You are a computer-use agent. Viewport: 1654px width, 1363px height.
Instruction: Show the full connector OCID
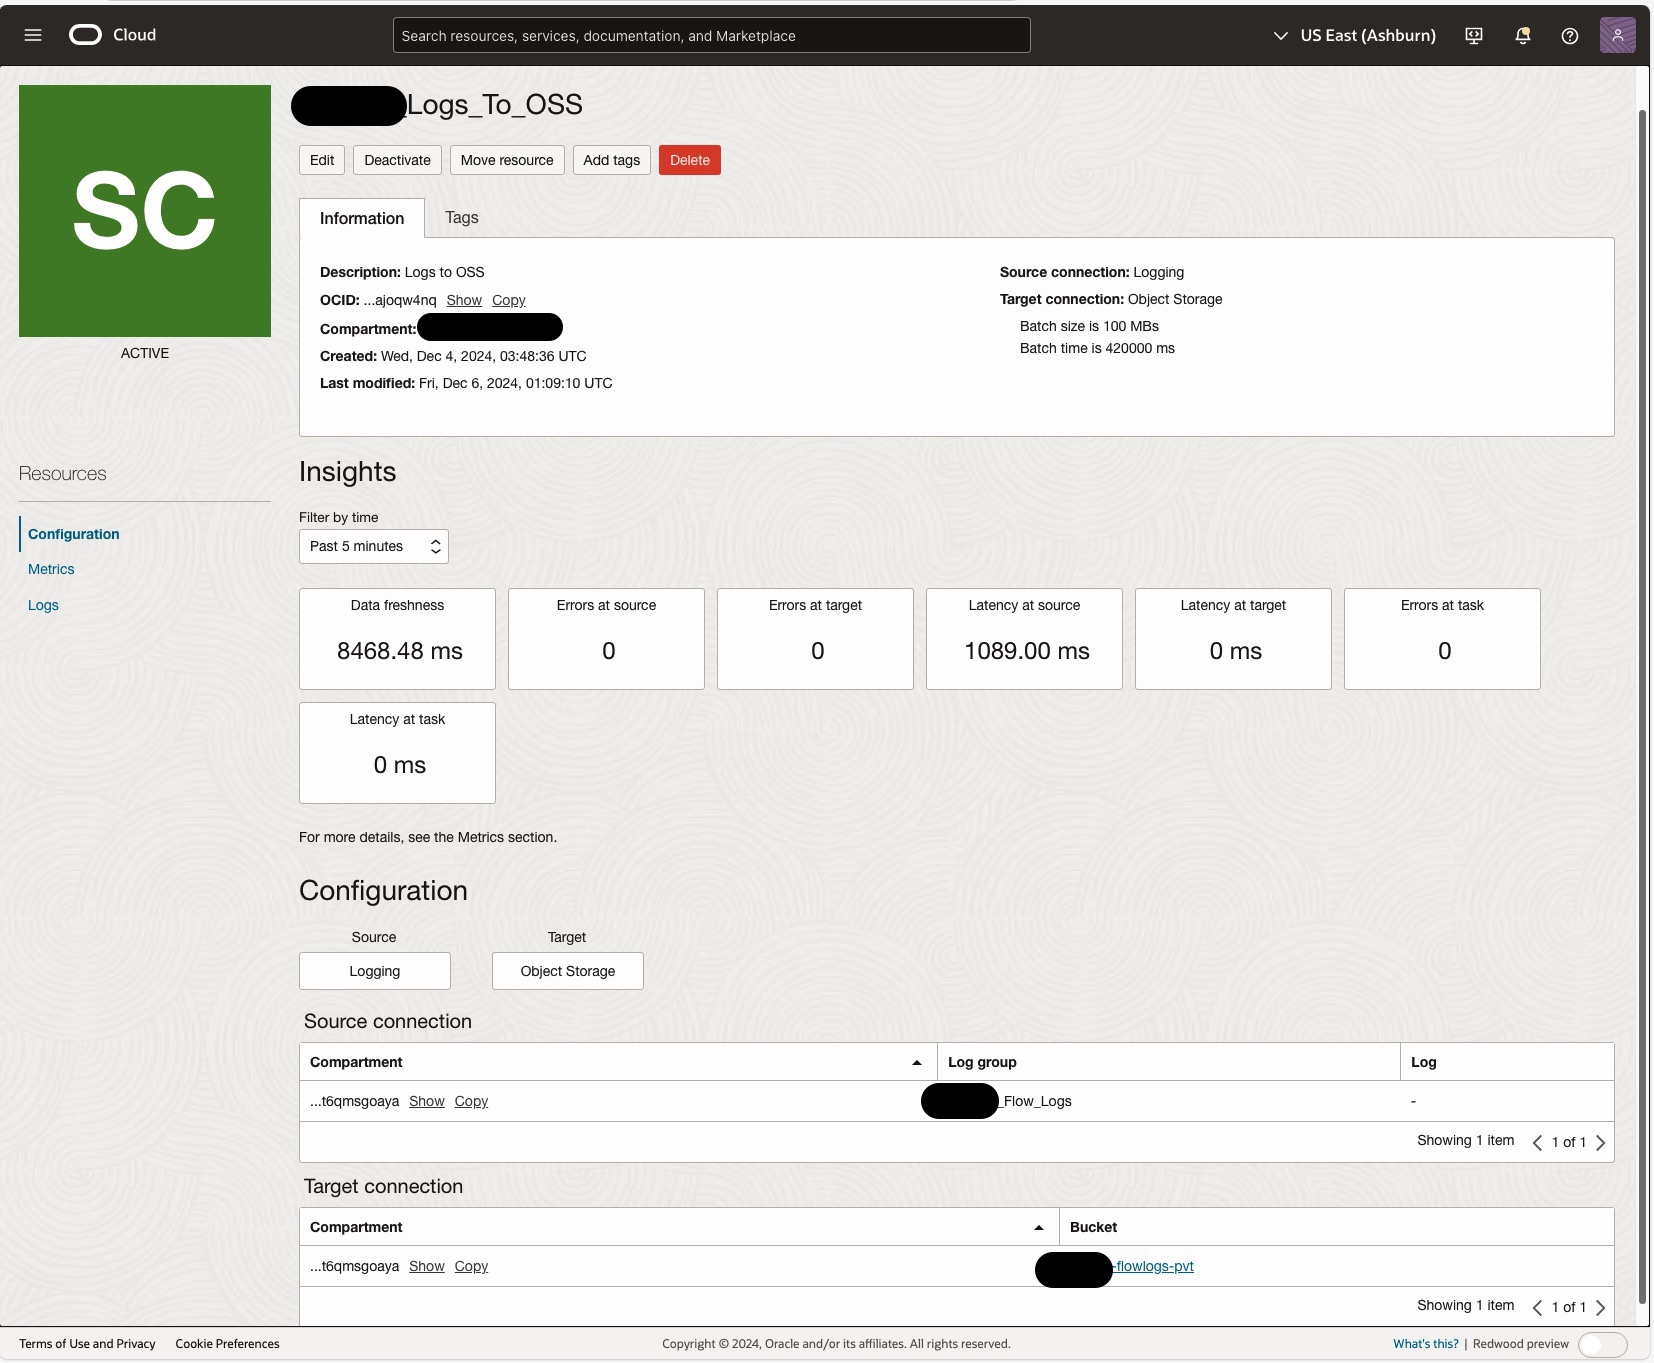pos(464,300)
